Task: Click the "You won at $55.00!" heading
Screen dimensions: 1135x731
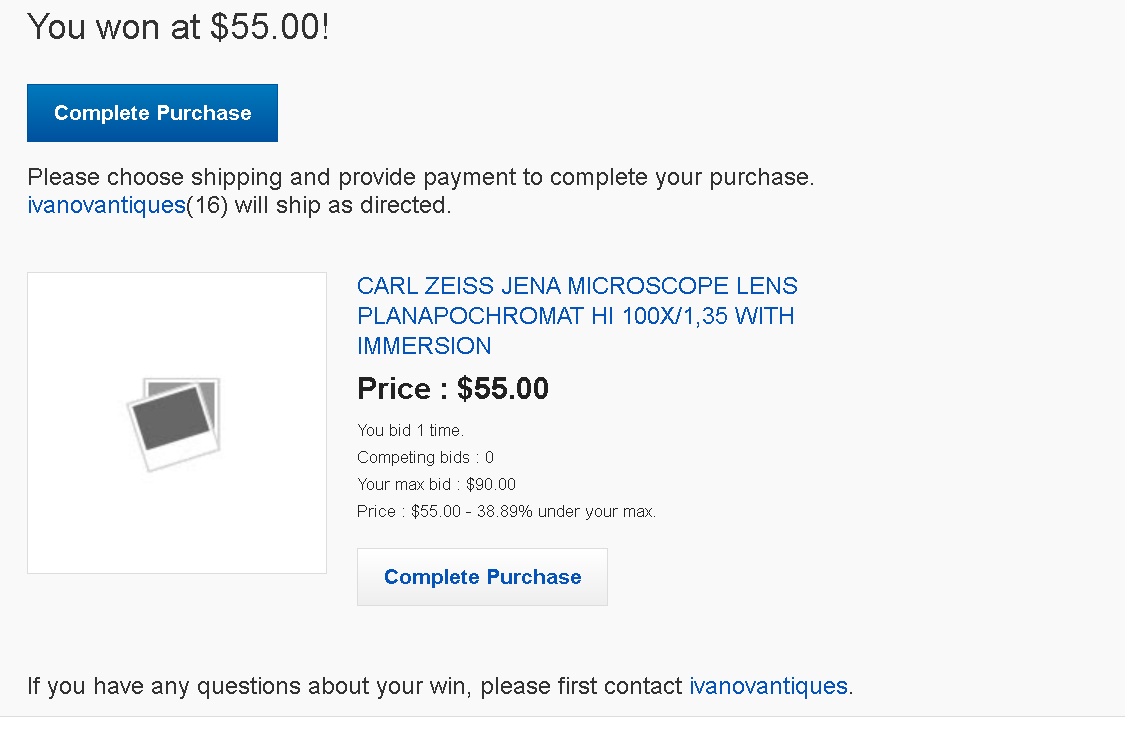Action: [x=178, y=28]
